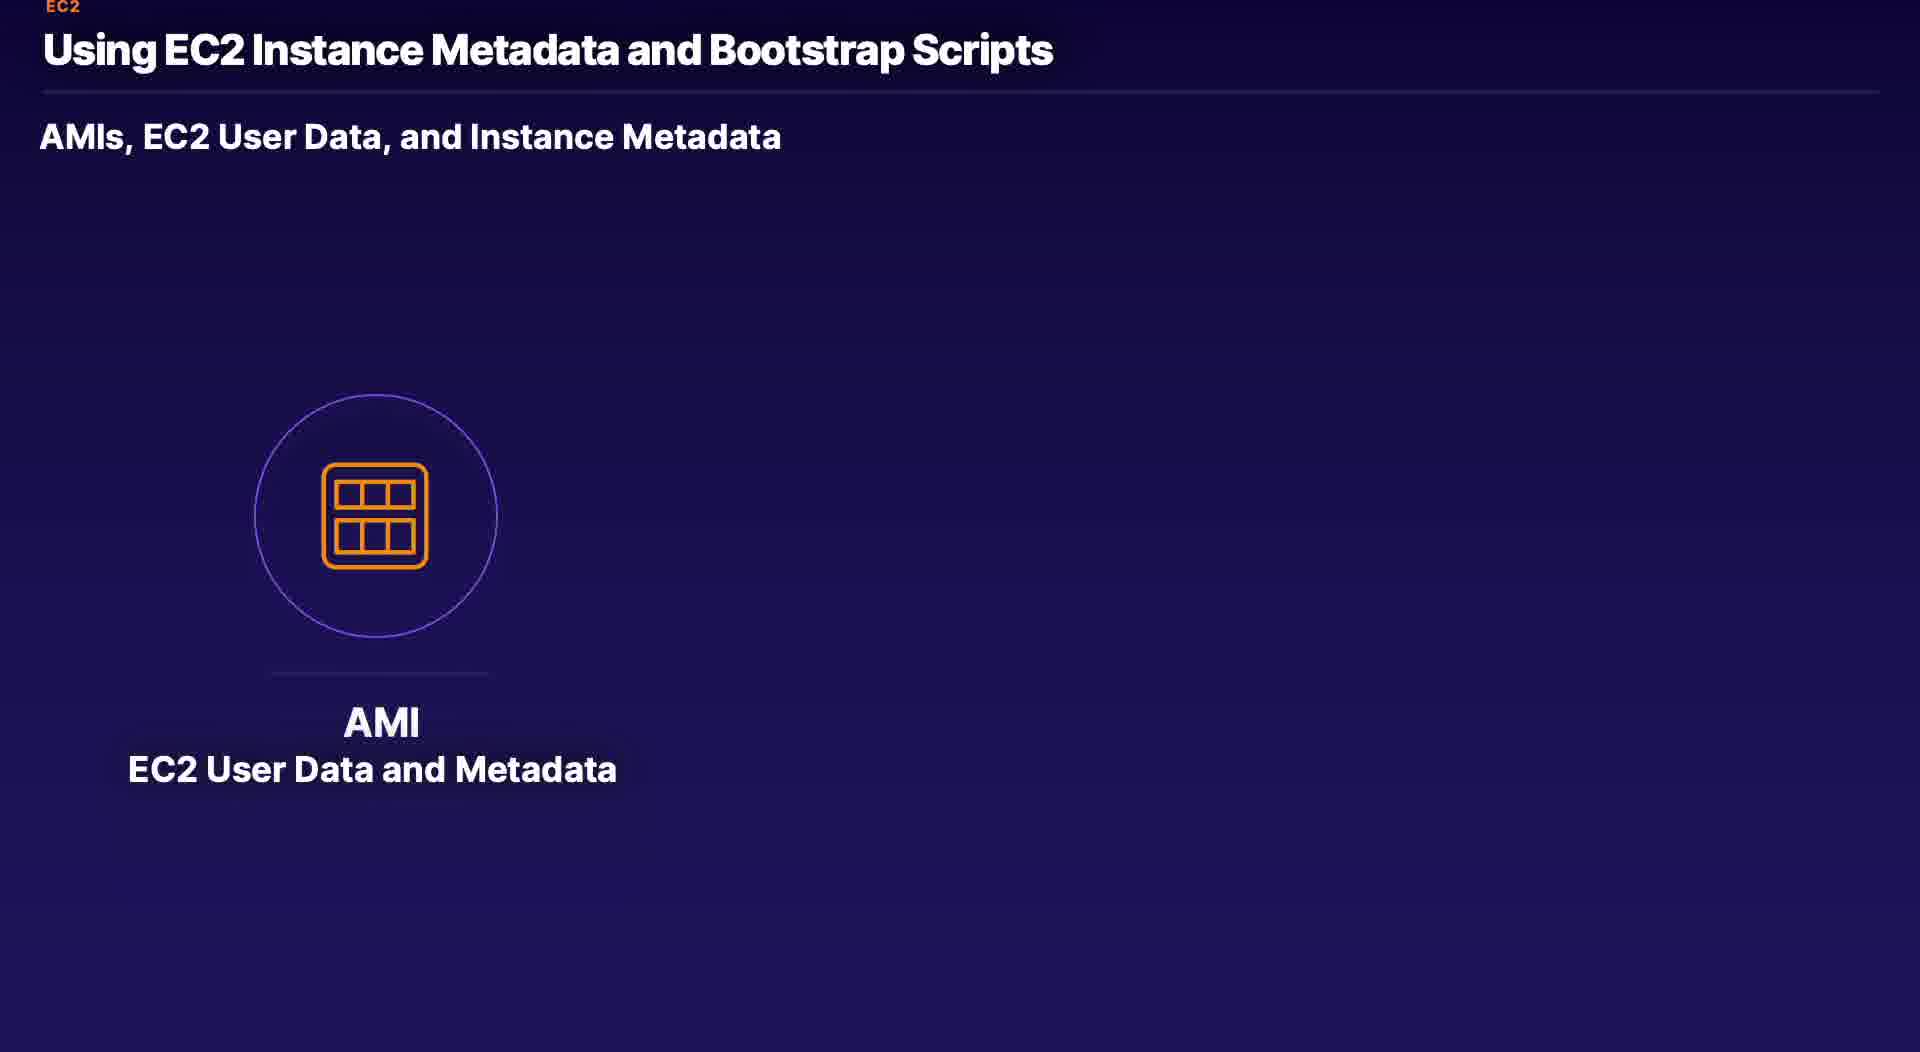
Task: Click the word "Bootstrap" in the slide title
Action: (806, 50)
